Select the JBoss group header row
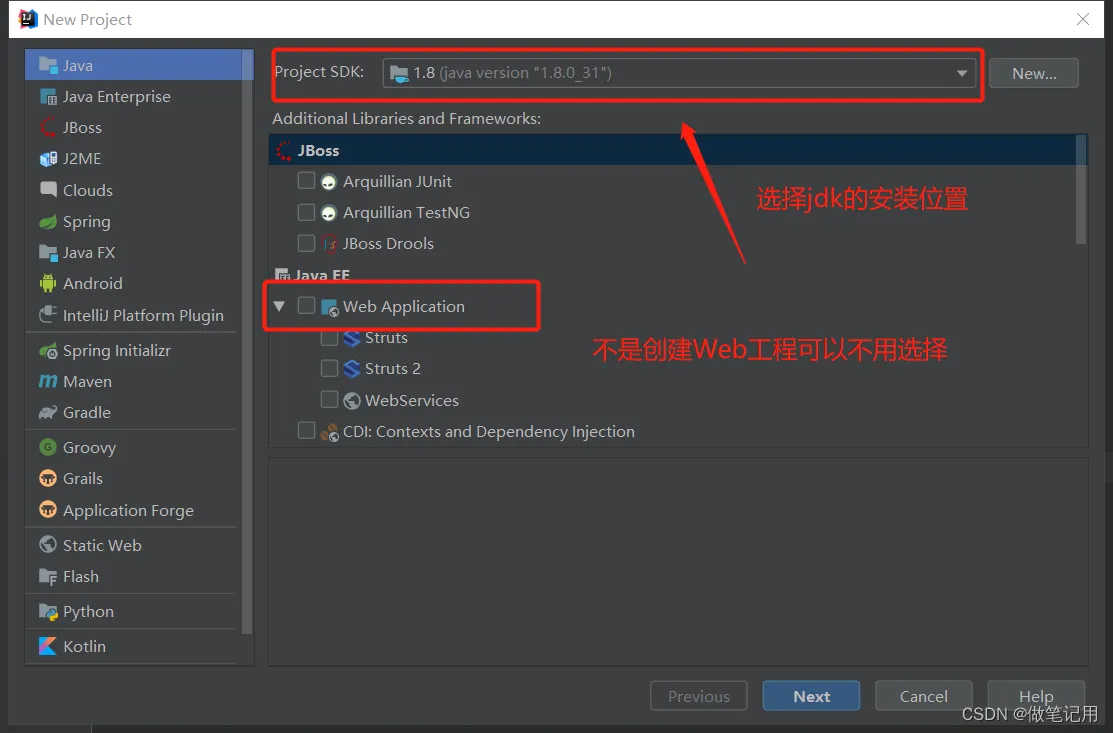 [x=672, y=150]
